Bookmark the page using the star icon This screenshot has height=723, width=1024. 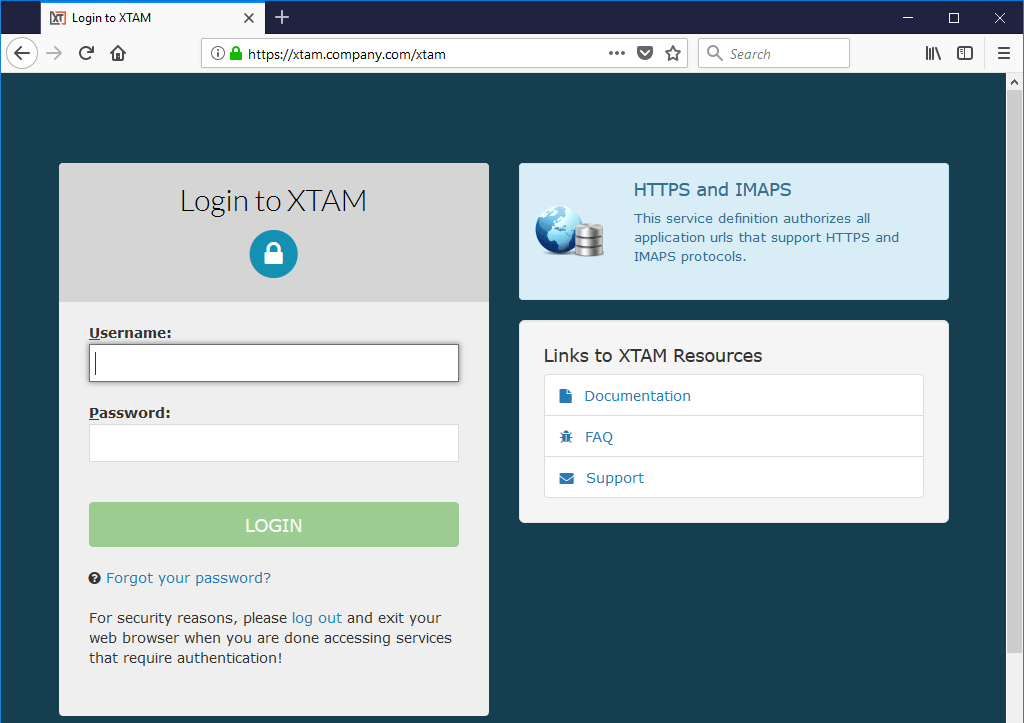[673, 53]
